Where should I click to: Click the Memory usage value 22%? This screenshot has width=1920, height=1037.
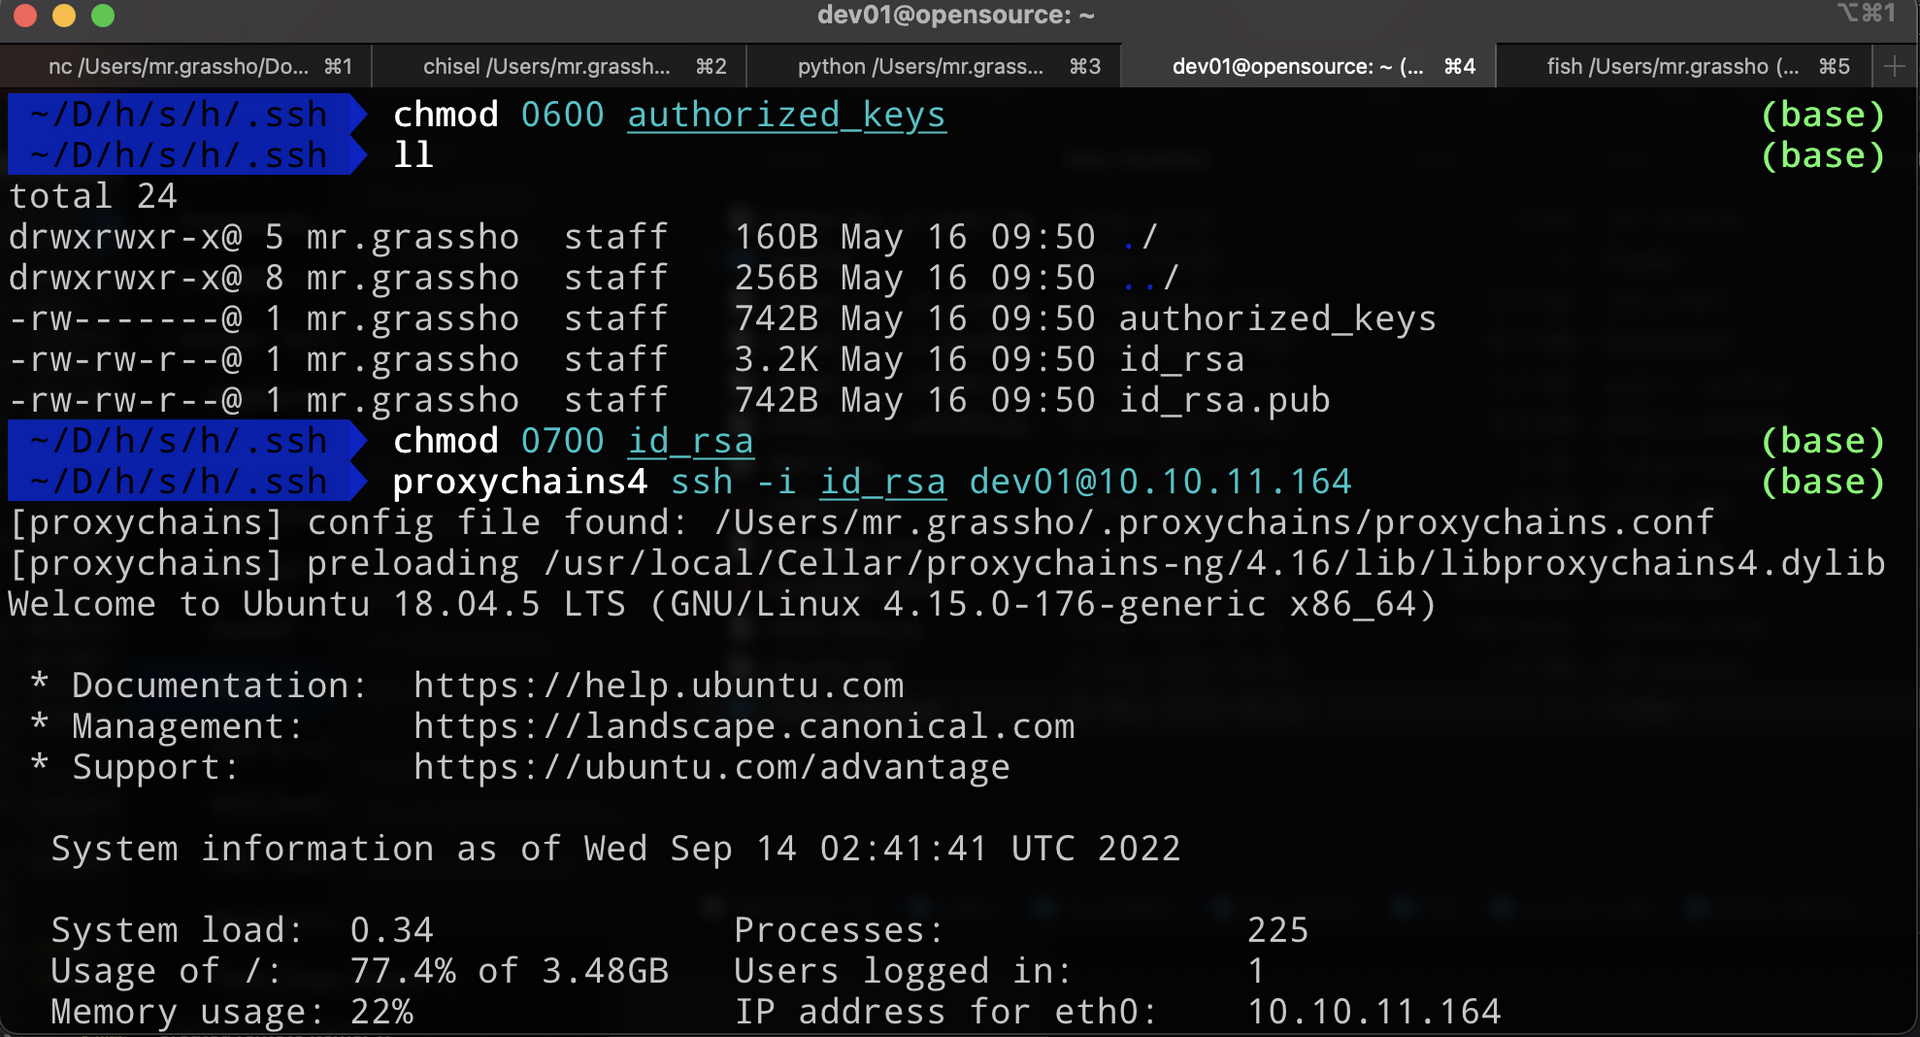(381, 1012)
